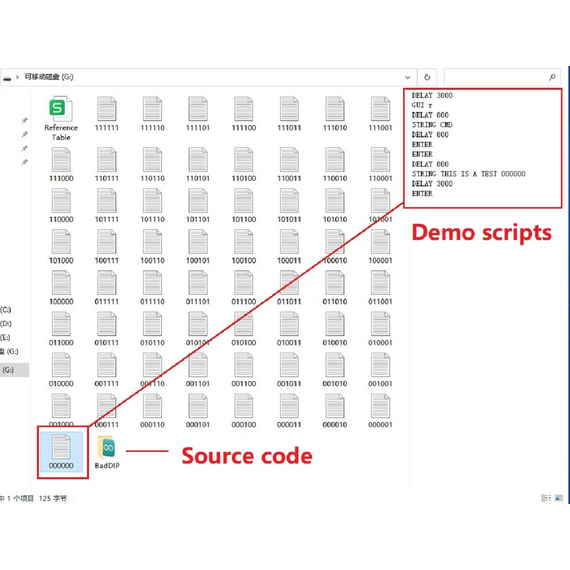The width and height of the screenshot is (570, 570).
Task: Switch to large icons view in status bar
Action: coord(559,498)
